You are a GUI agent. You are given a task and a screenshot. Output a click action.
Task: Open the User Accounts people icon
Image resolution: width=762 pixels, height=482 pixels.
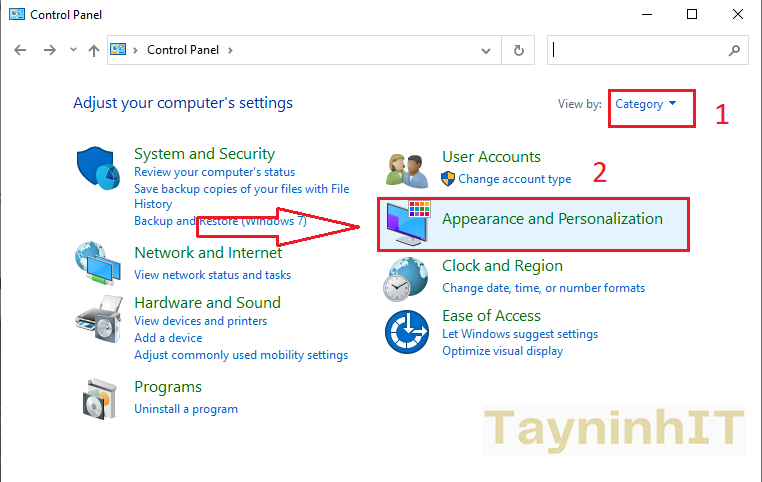[x=408, y=169]
